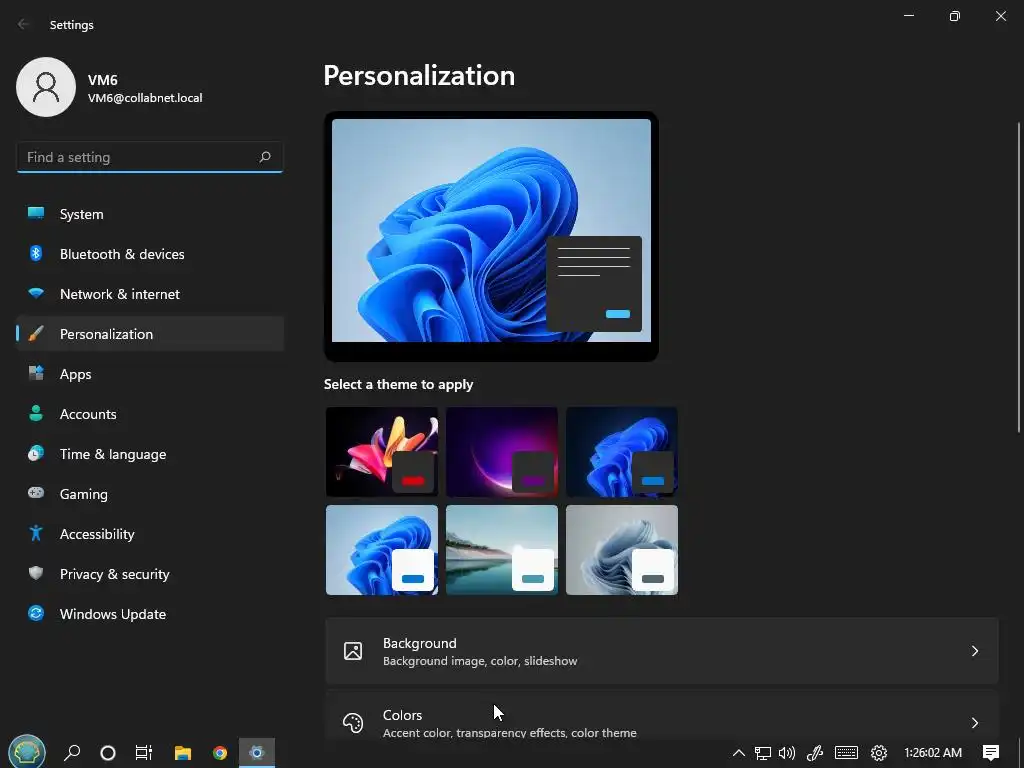Screen dimensions: 1024x768
Task: Open the notification center icon
Action: pyautogui.click(x=991, y=753)
